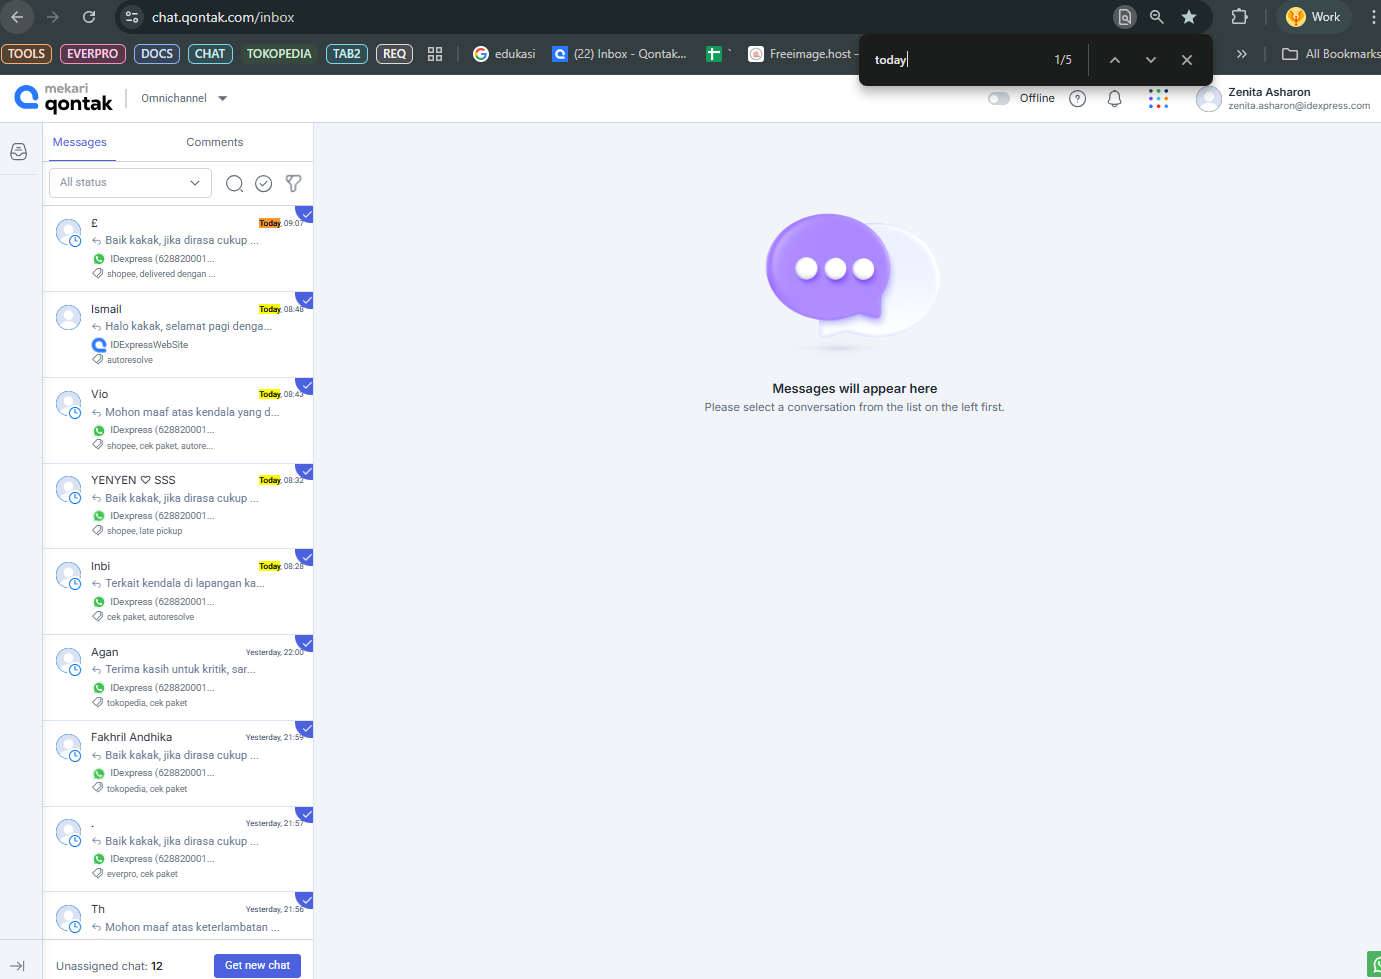Open the Work profile button
This screenshot has height=979, width=1381.
click(1314, 17)
